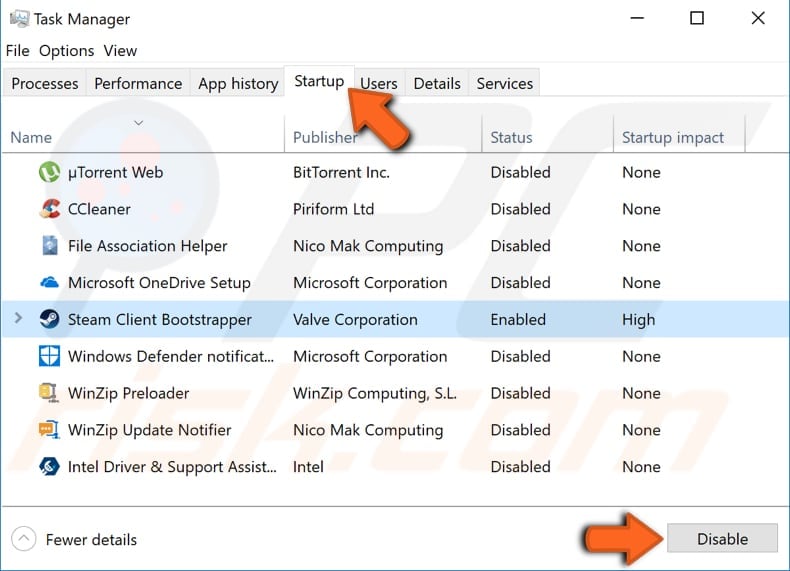Viewport: 790px width, 571px height.
Task: Click the WinZip Computing, S.L. publisher cell
Action: coord(375,393)
